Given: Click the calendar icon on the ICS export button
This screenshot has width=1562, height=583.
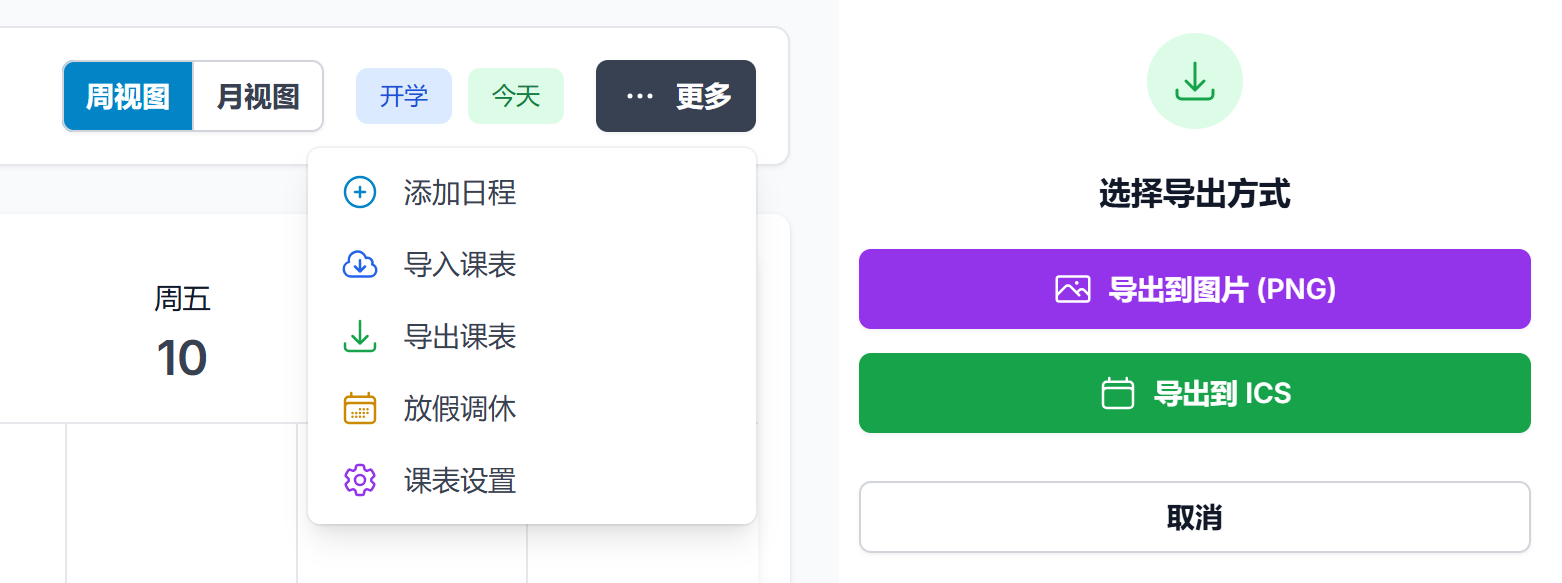Looking at the screenshot, I should coord(1118,393).
